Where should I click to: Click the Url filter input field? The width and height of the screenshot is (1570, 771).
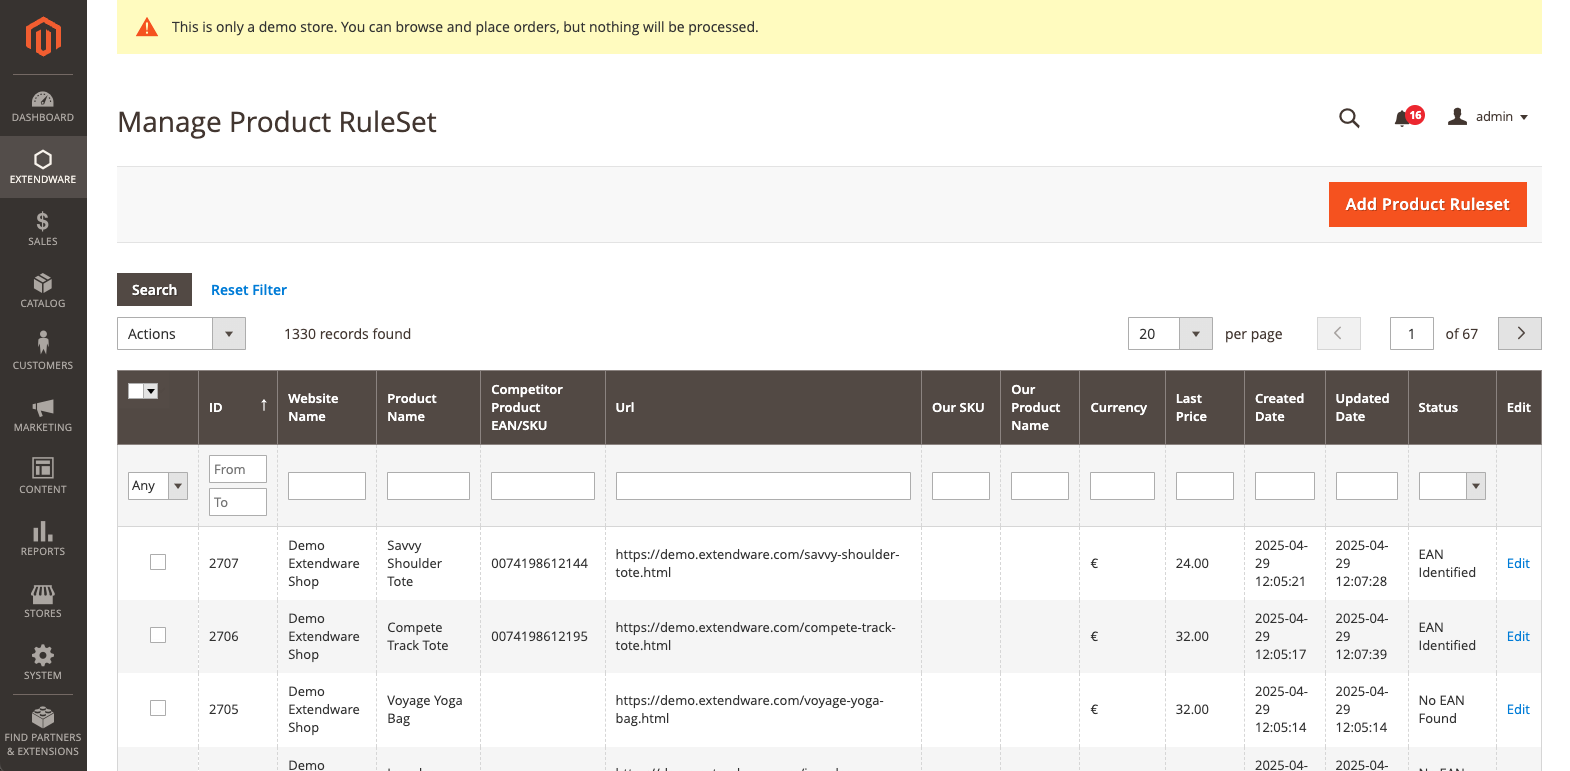763,486
